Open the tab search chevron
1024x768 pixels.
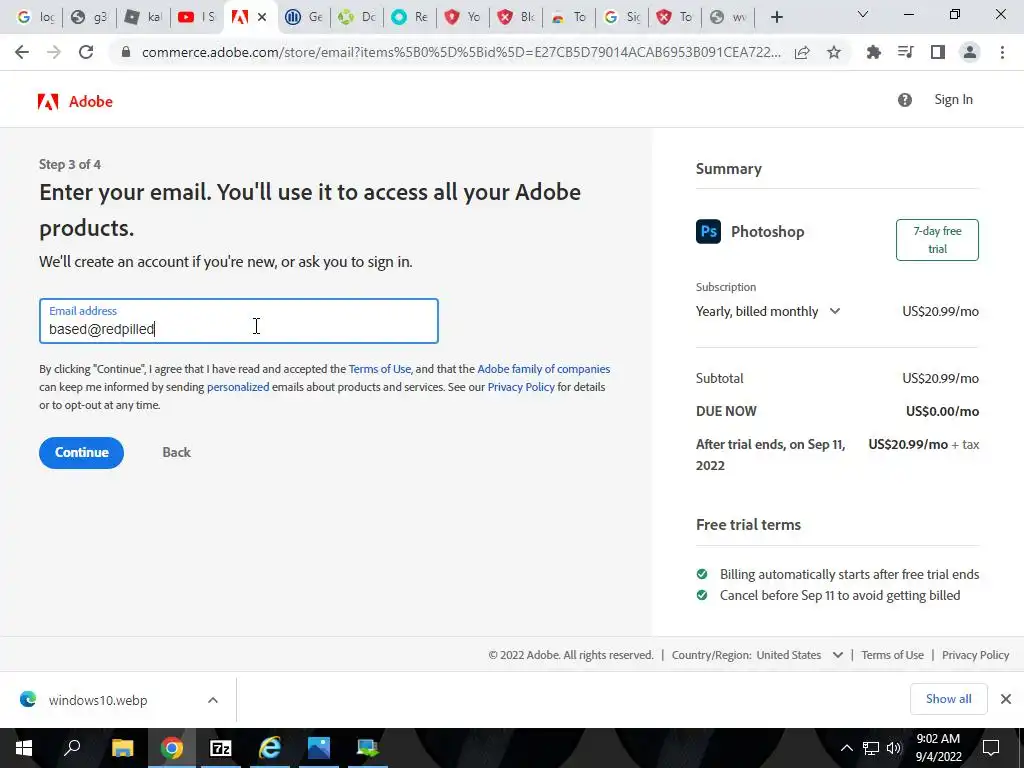[863, 14]
